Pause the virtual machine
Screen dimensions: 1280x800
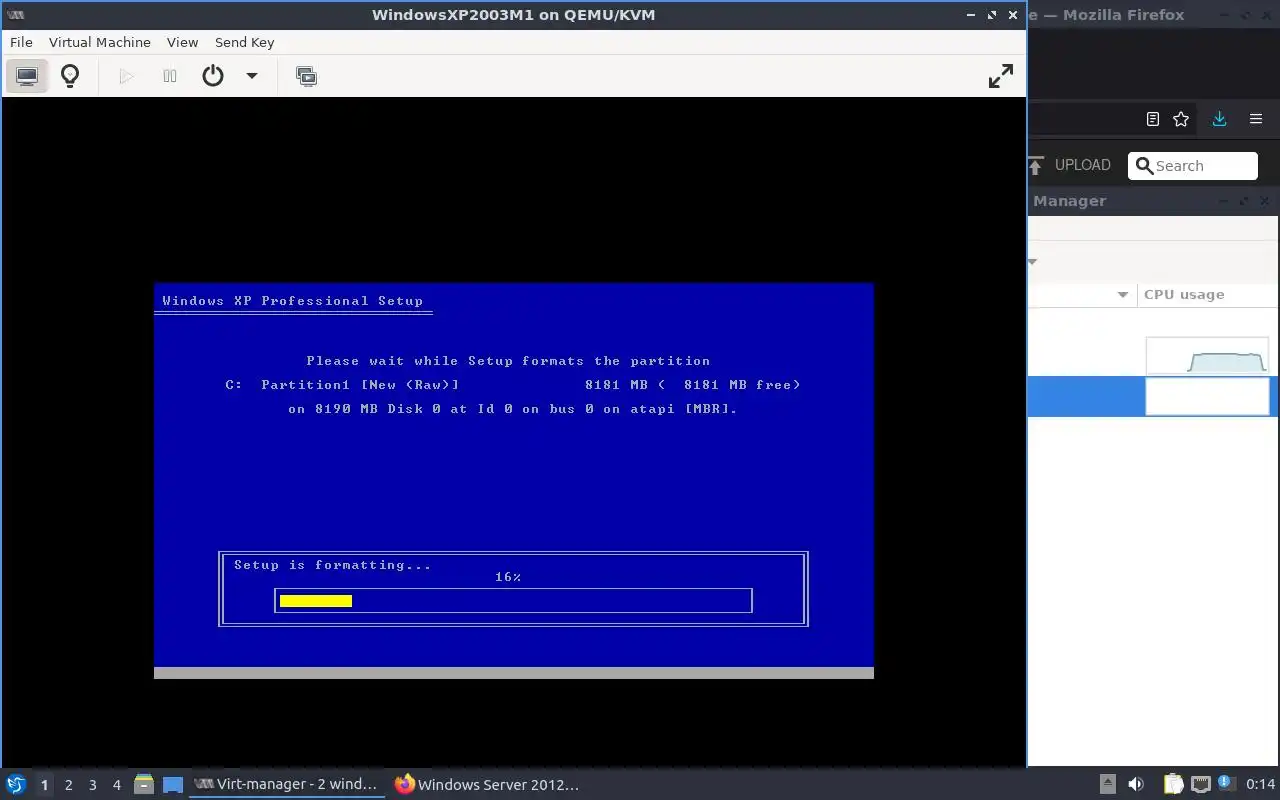[x=170, y=76]
